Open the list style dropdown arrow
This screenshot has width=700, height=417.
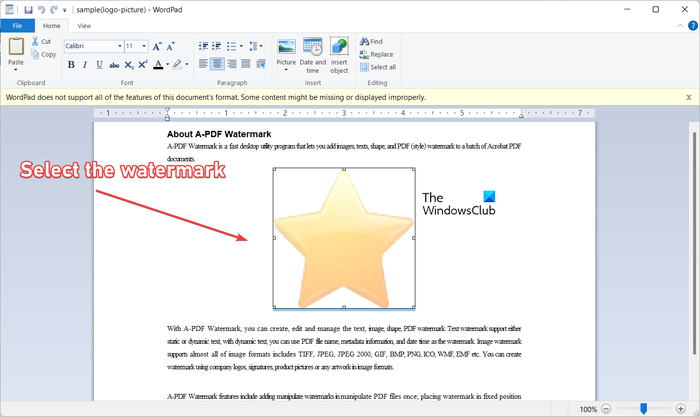(x=241, y=46)
